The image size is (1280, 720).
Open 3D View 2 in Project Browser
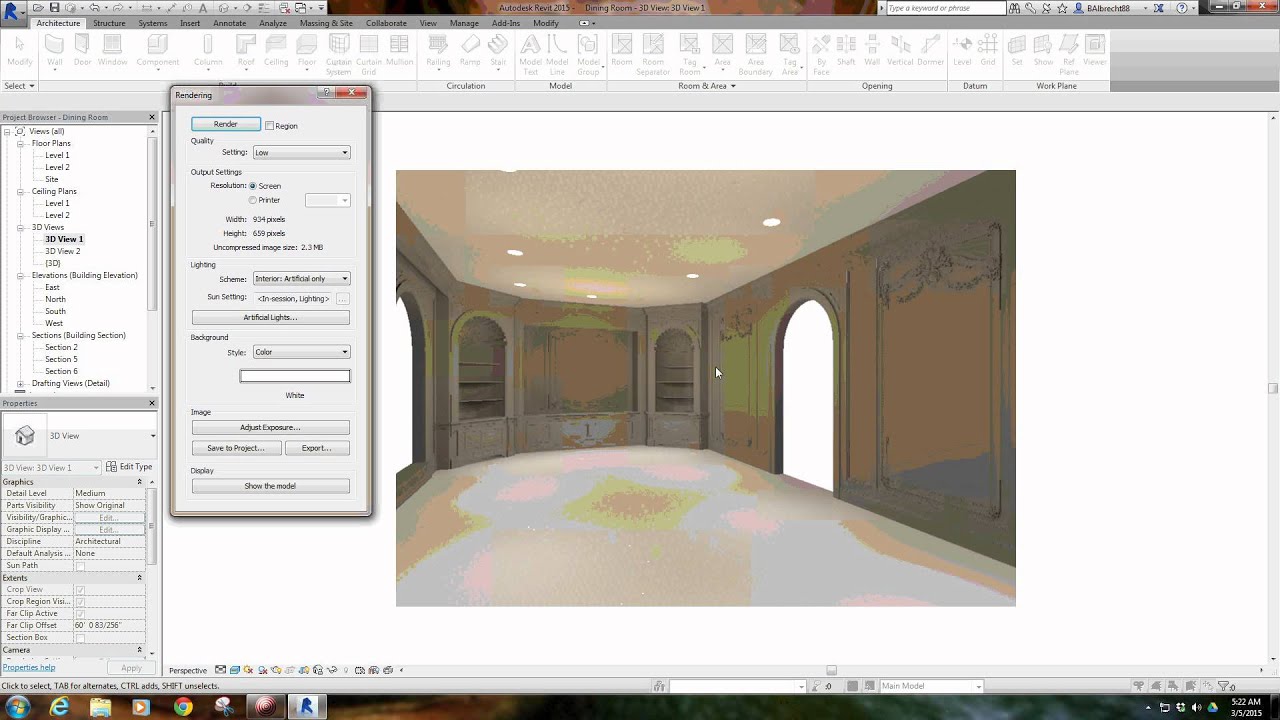tap(62, 251)
